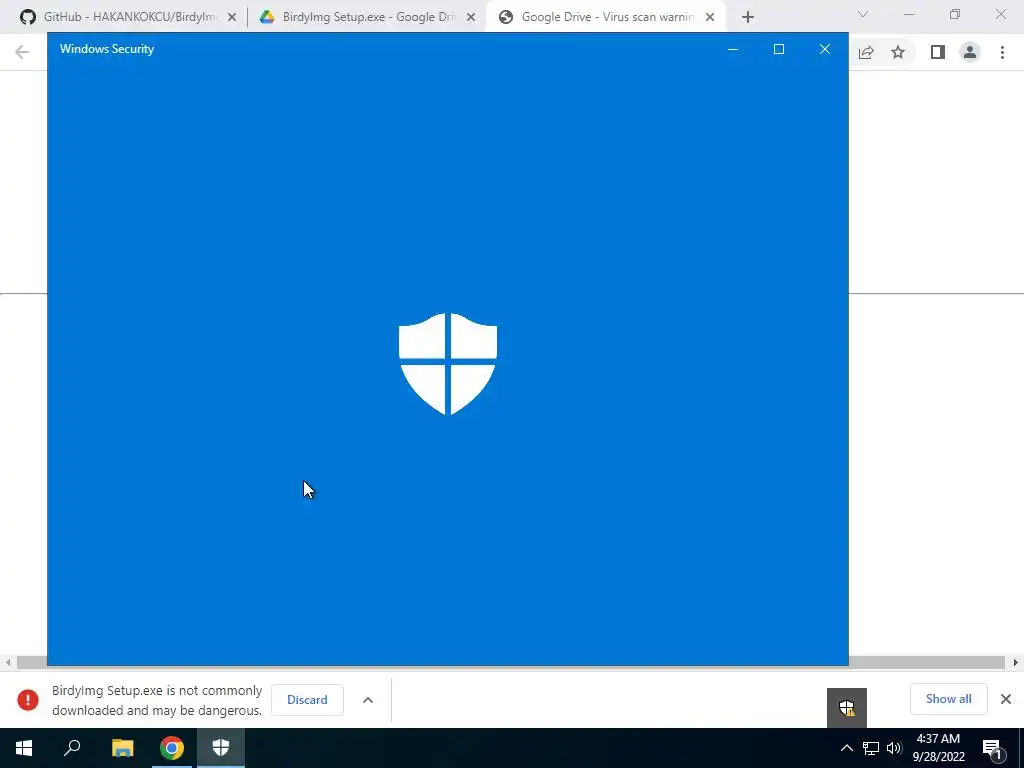
Task: Open File Explorer from taskbar
Action: pos(122,748)
